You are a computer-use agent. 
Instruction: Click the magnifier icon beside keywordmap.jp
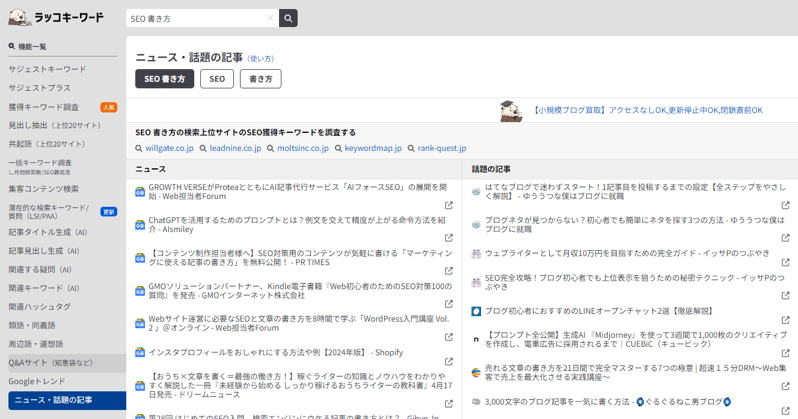point(338,149)
